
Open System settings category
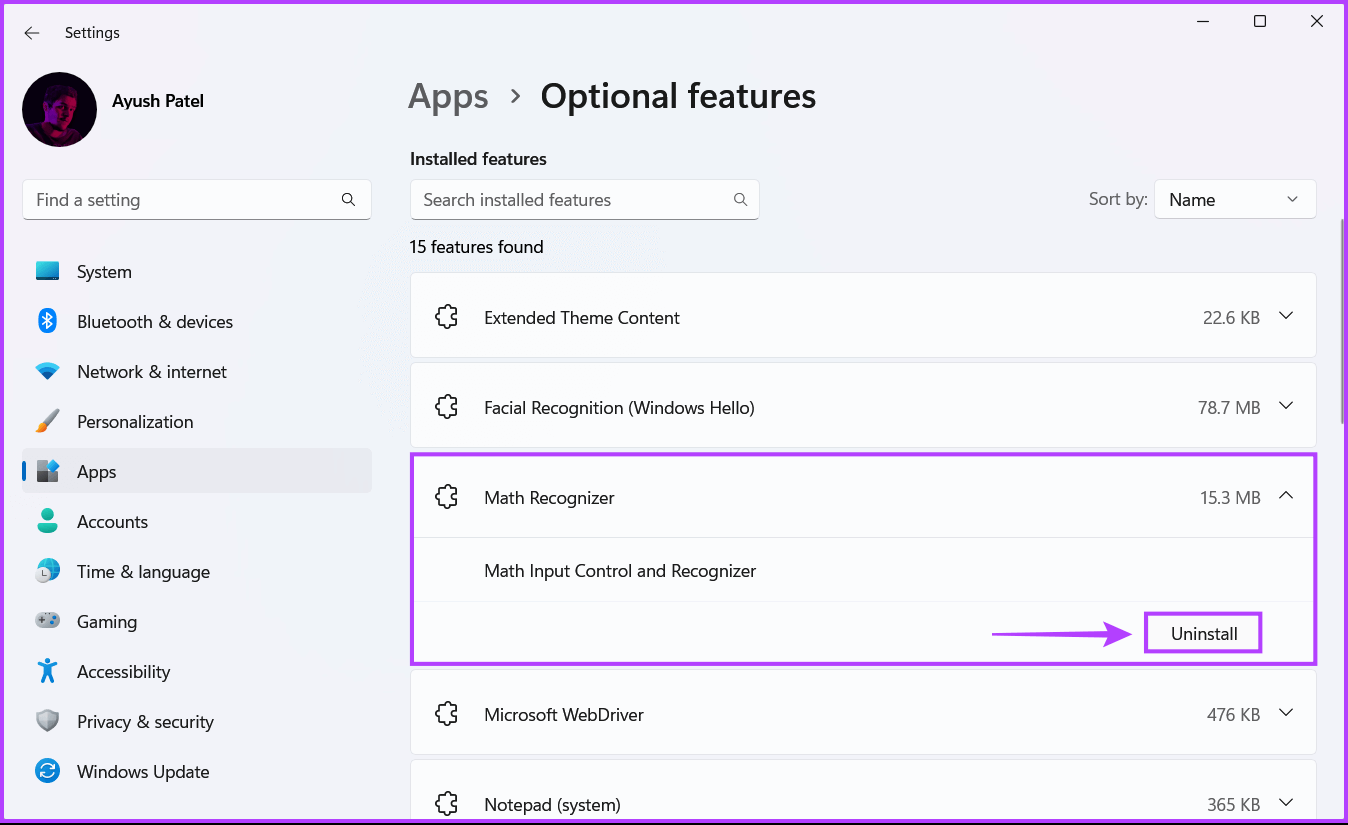click(x=197, y=272)
